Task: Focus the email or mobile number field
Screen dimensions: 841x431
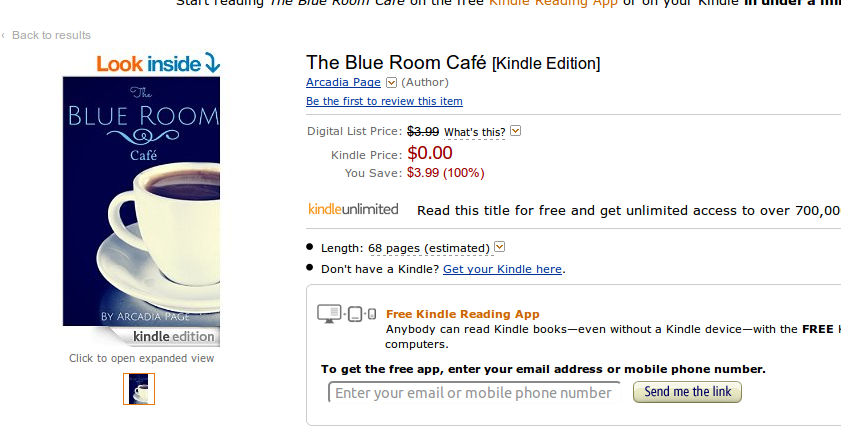Action: (x=473, y=393)
